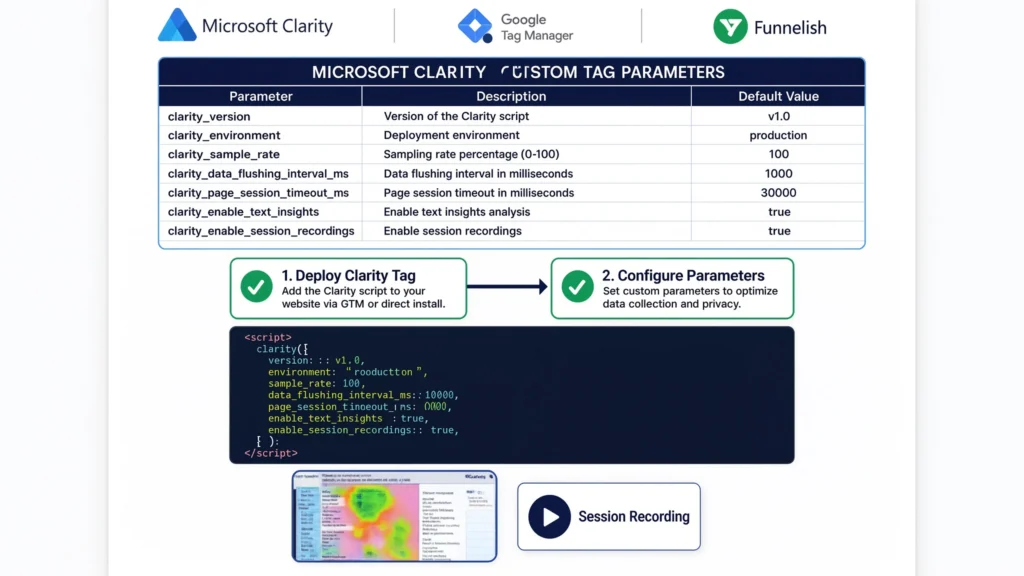Screen dimensions: 1024x576
Task: Click the 'Deployment environment' description
Action: (x=451, y=135)
